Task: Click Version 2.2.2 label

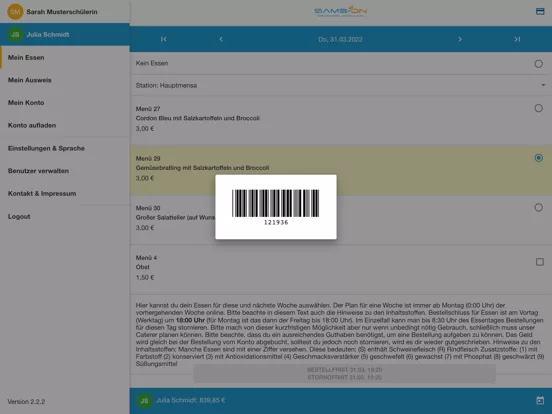Action: (26, 402)
